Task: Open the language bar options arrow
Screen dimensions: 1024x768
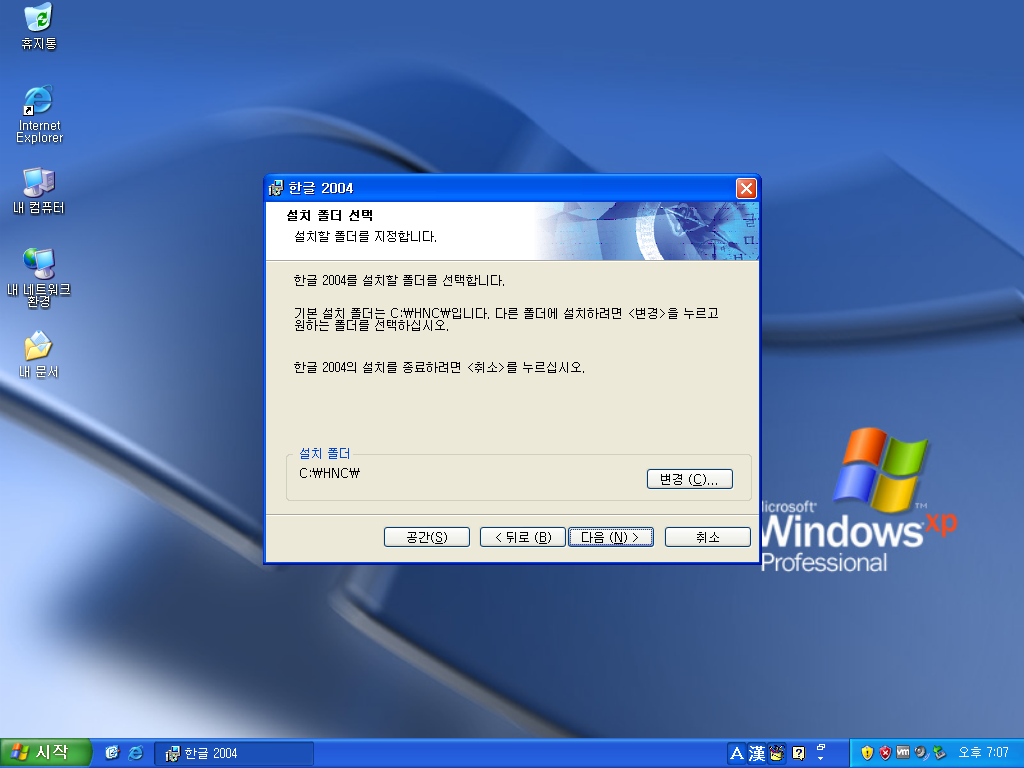Action: (x=821, y=758)
